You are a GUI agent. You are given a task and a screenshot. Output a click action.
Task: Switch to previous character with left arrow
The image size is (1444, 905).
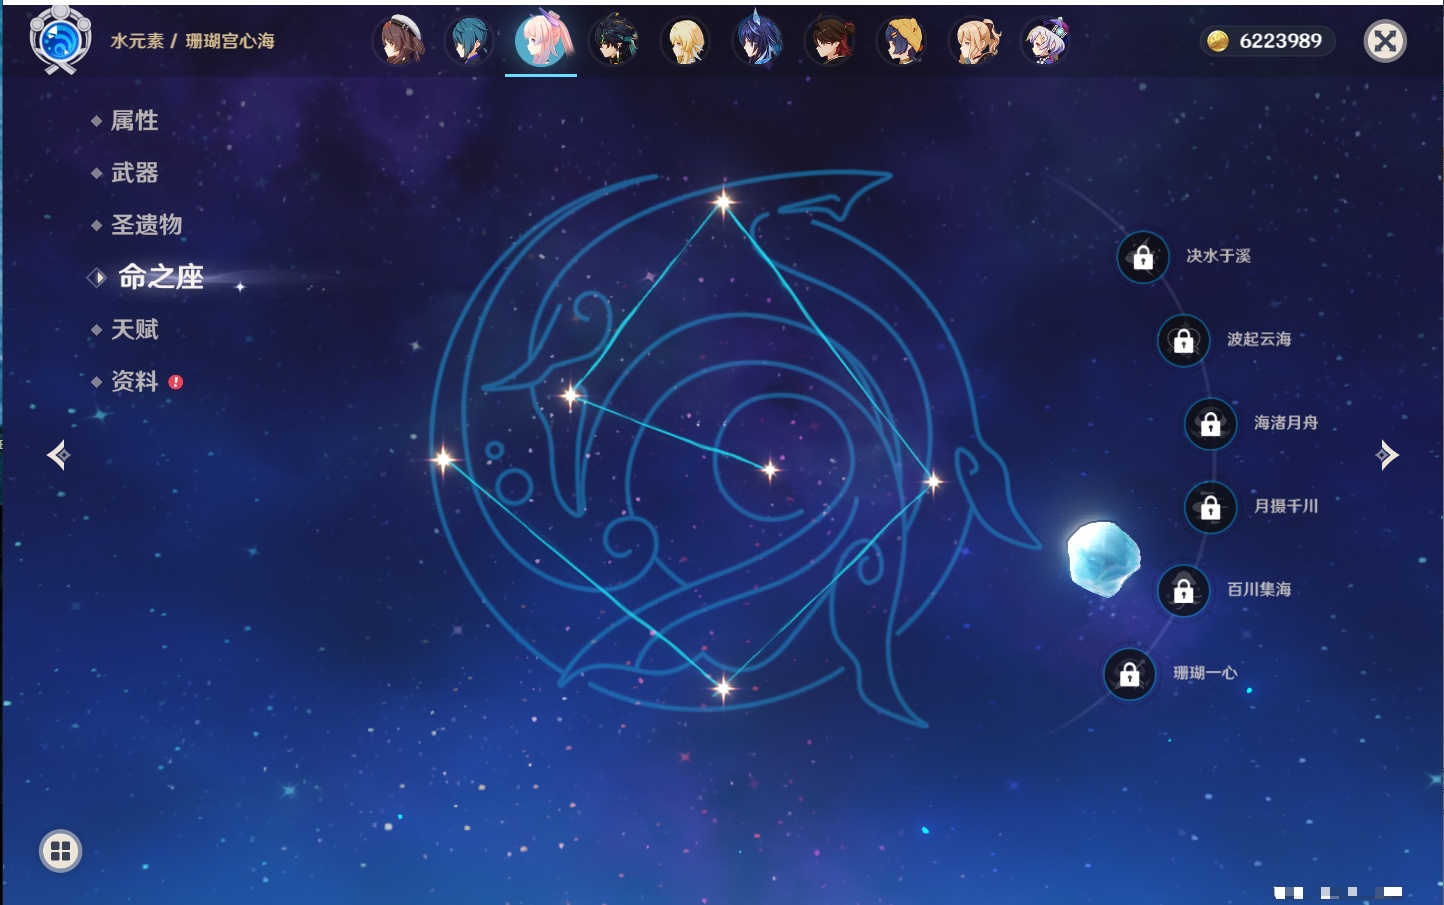coord(58,455)
